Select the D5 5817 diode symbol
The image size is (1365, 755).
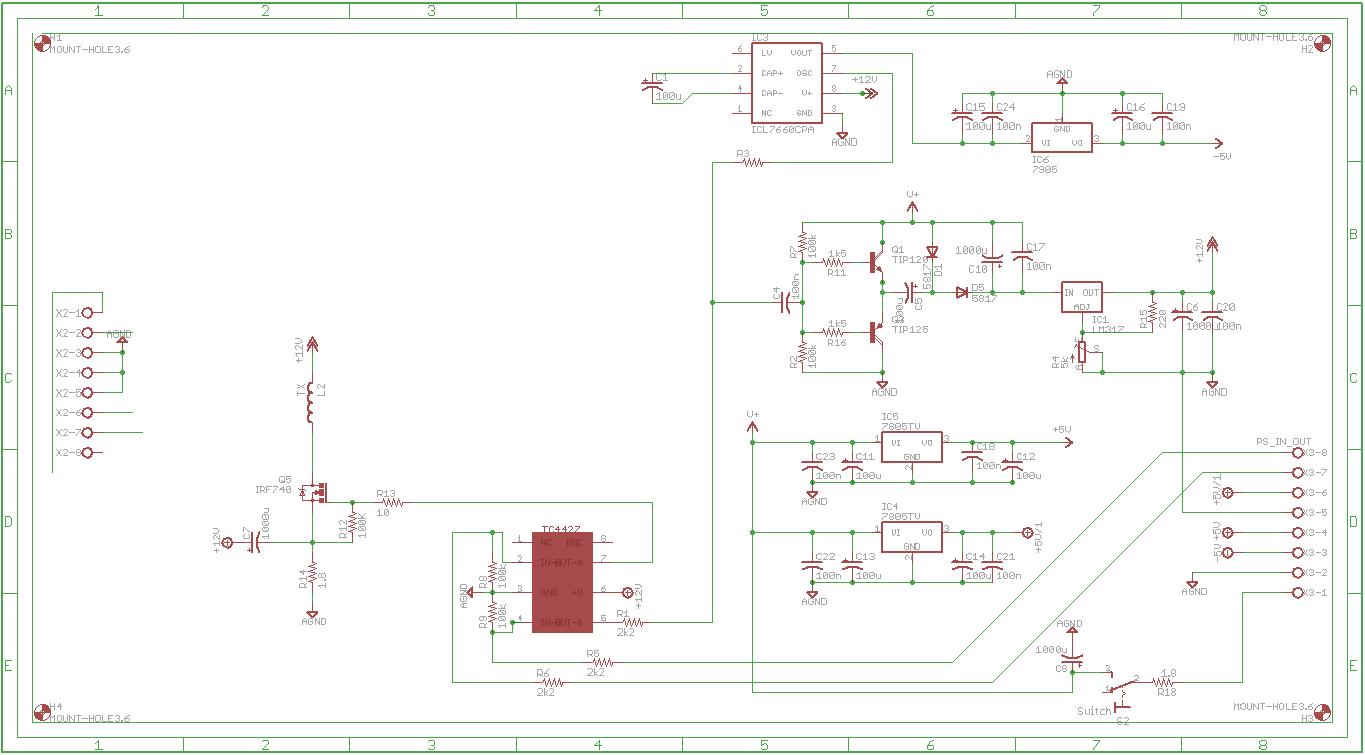click(962, 292)
